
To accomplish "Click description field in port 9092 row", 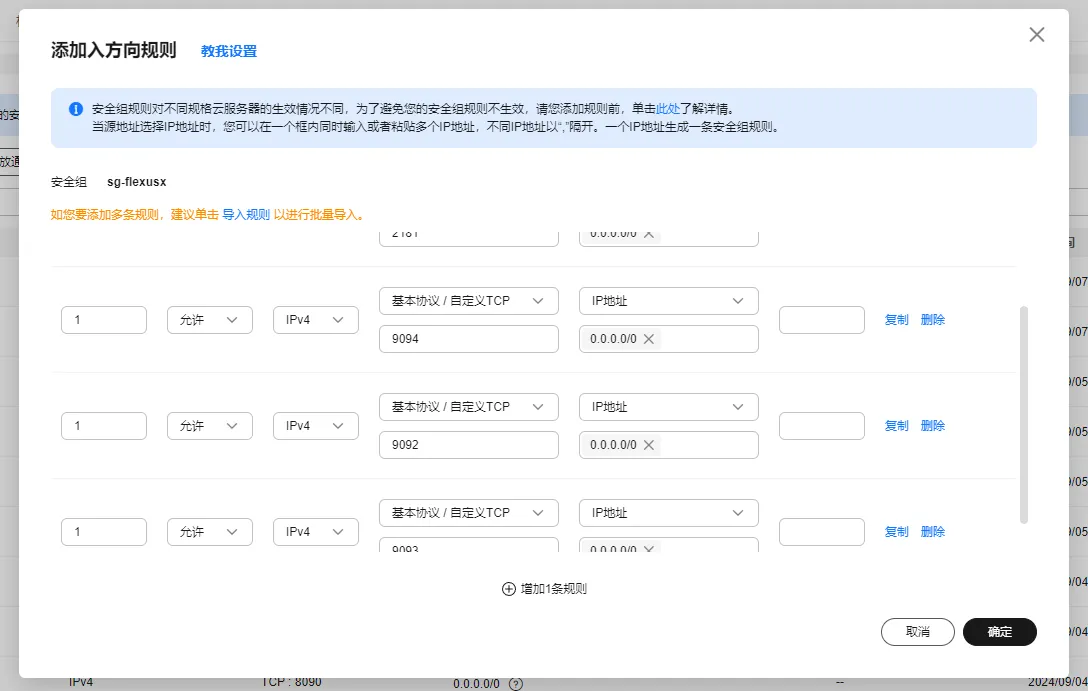I will tap(822, 426).
